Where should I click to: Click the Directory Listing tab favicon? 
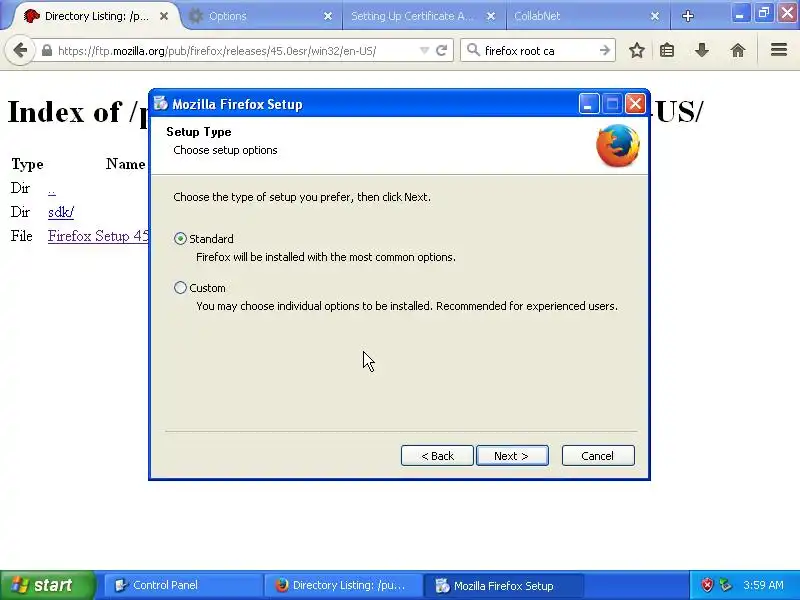point(32,16)
